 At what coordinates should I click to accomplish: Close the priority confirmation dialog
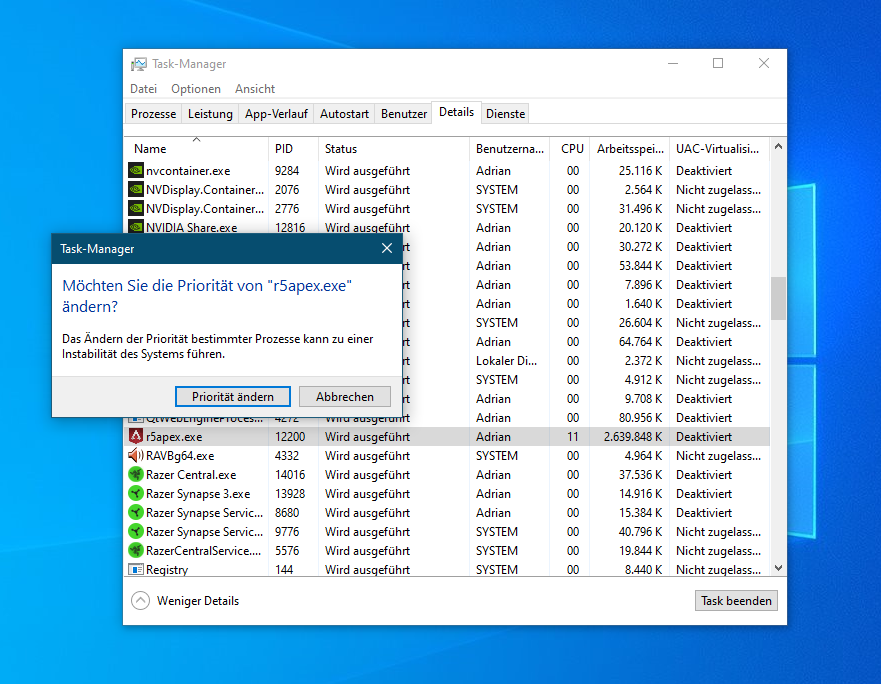387,248
